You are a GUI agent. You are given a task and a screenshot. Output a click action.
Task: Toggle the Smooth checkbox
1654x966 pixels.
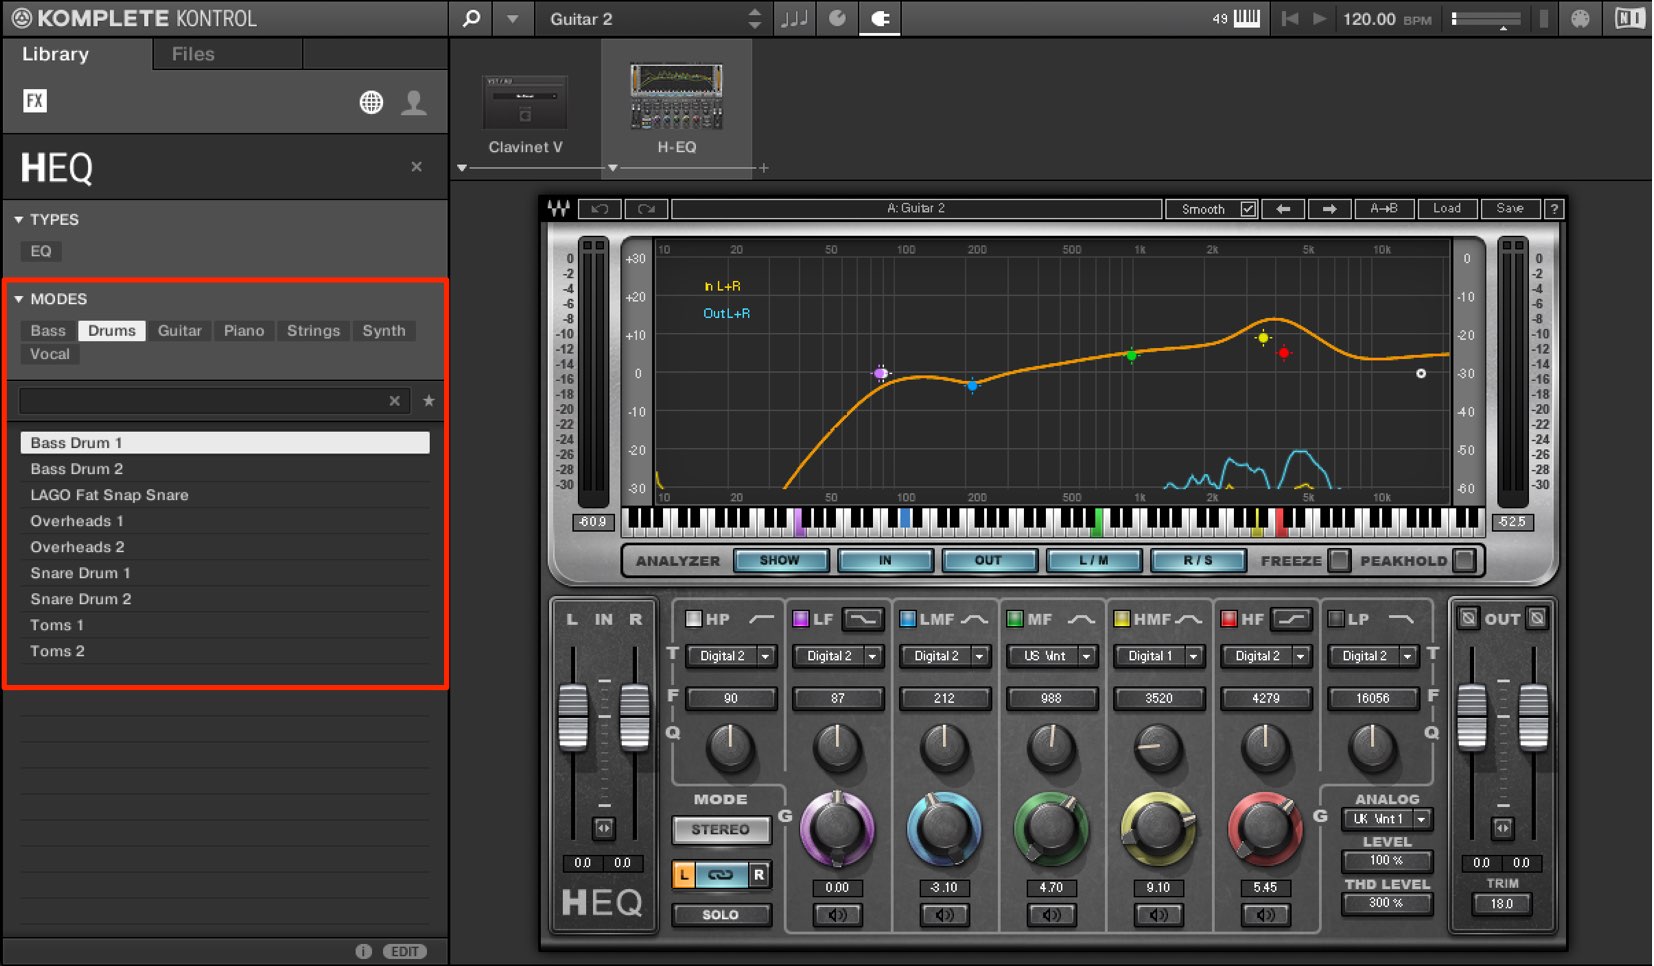(x=1248, y=209)
